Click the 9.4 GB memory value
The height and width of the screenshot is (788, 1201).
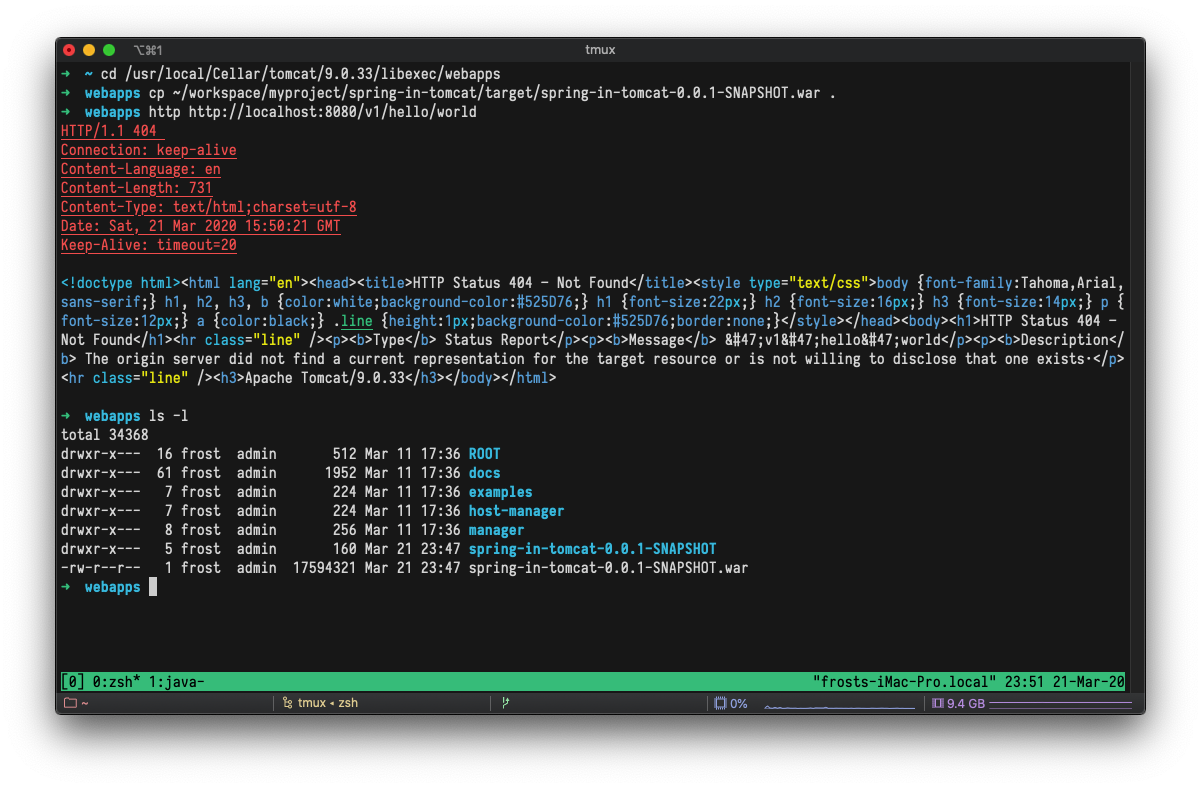pos(966,703)
